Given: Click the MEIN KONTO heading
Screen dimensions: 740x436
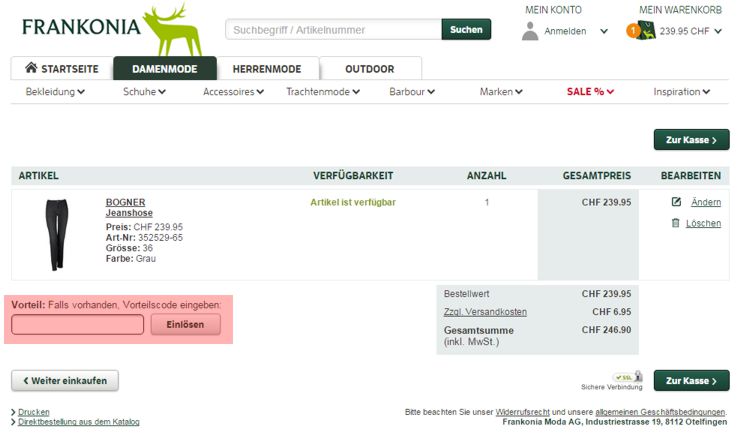Looking at the screenshot, I should [554, 10].
